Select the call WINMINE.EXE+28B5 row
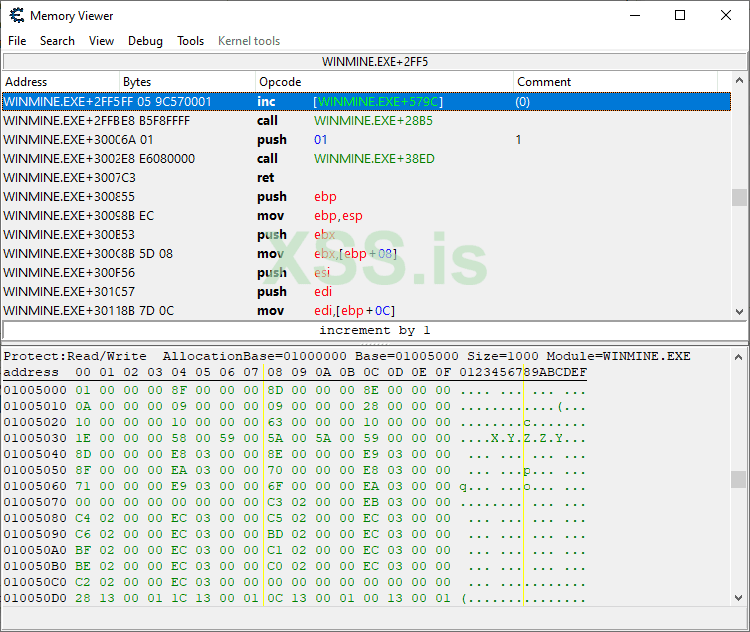 click(366, 121)
